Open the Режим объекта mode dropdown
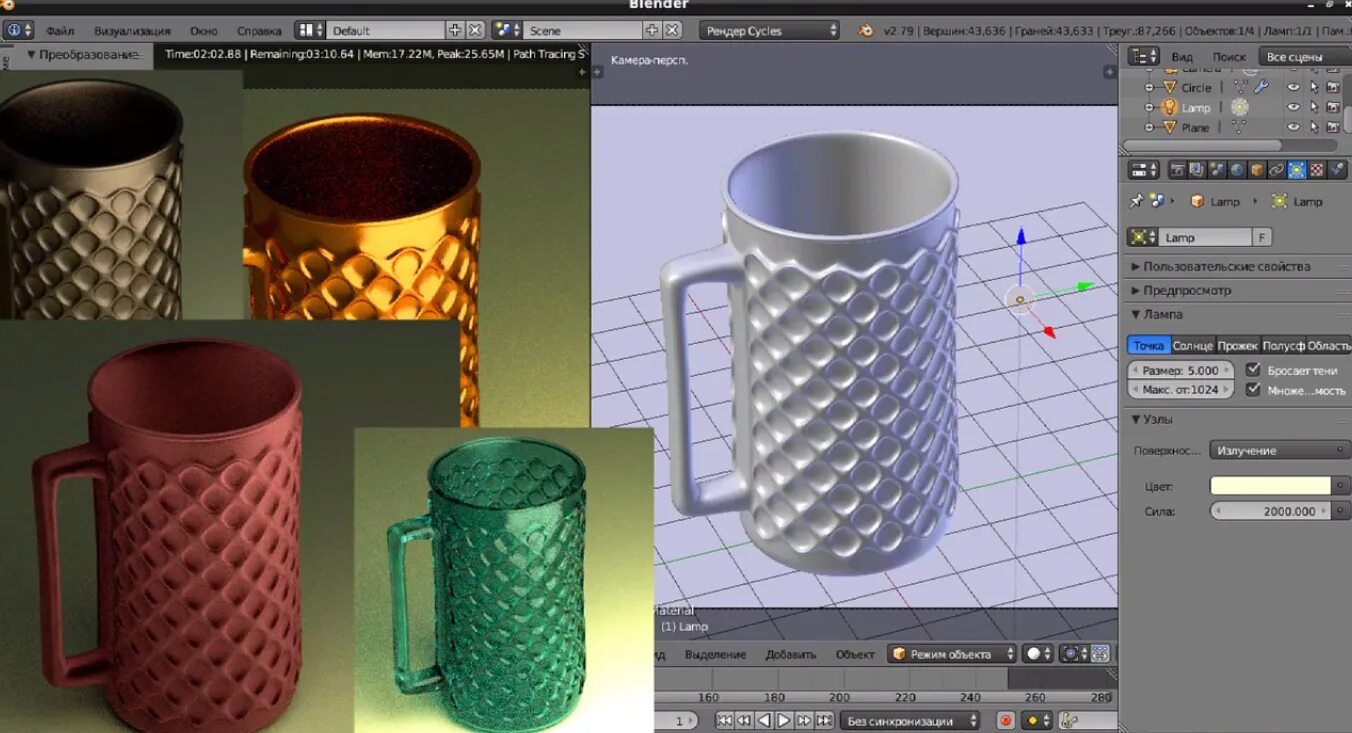 (952, 654)
